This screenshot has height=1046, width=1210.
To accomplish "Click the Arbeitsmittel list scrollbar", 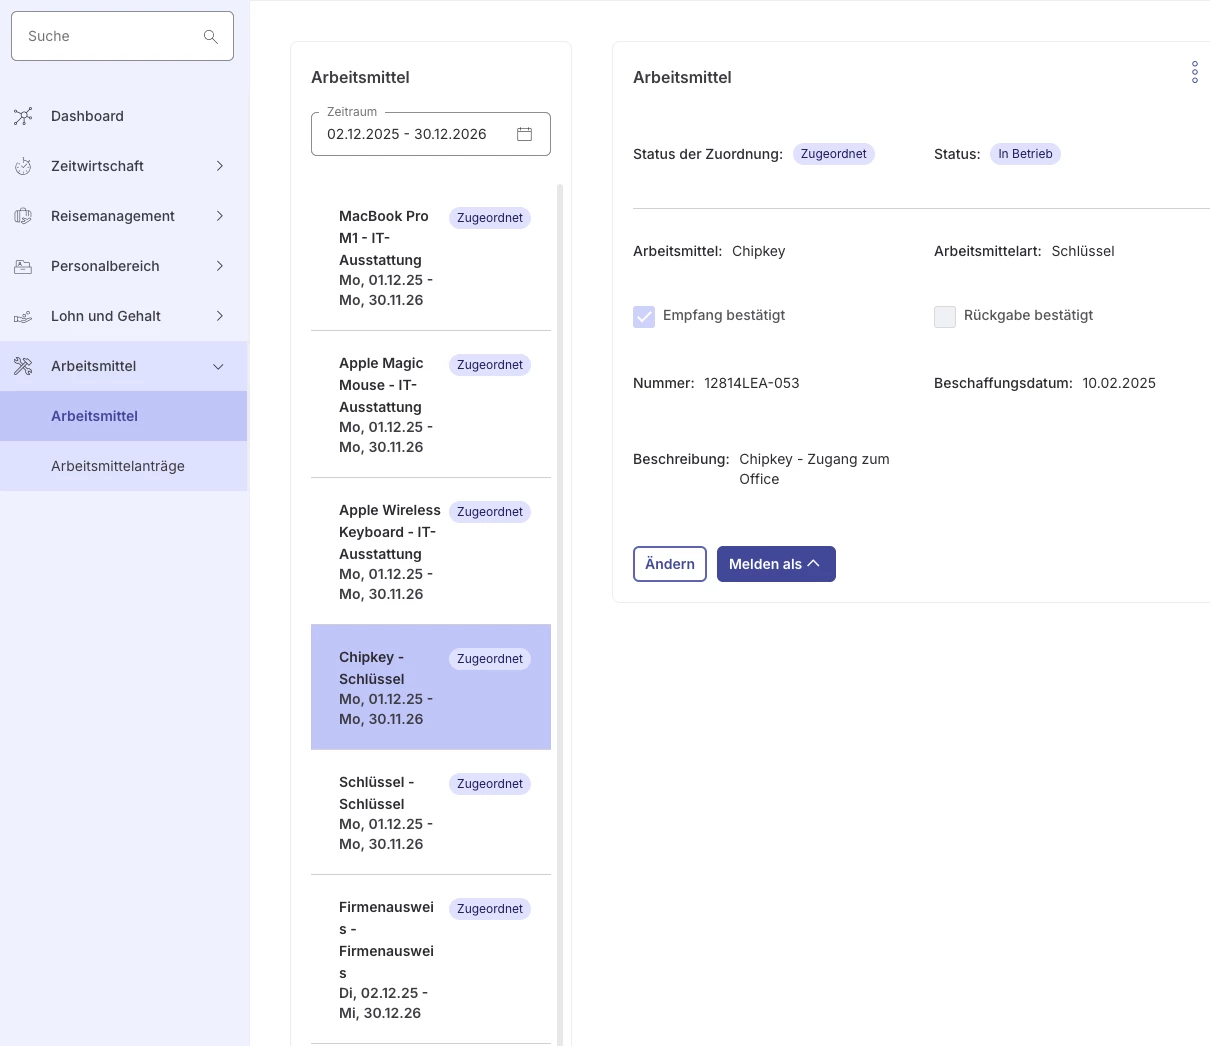I will pyautogui.click(x=560, y=614).
